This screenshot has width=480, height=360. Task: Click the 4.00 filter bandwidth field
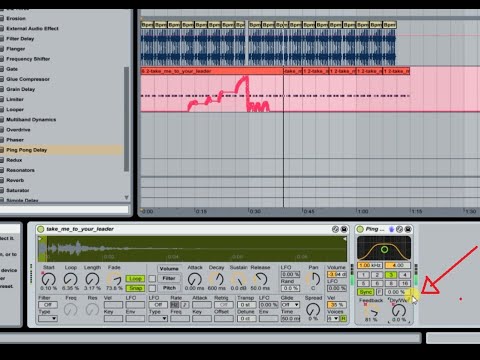pyautogui.click(x=398, y=265)
